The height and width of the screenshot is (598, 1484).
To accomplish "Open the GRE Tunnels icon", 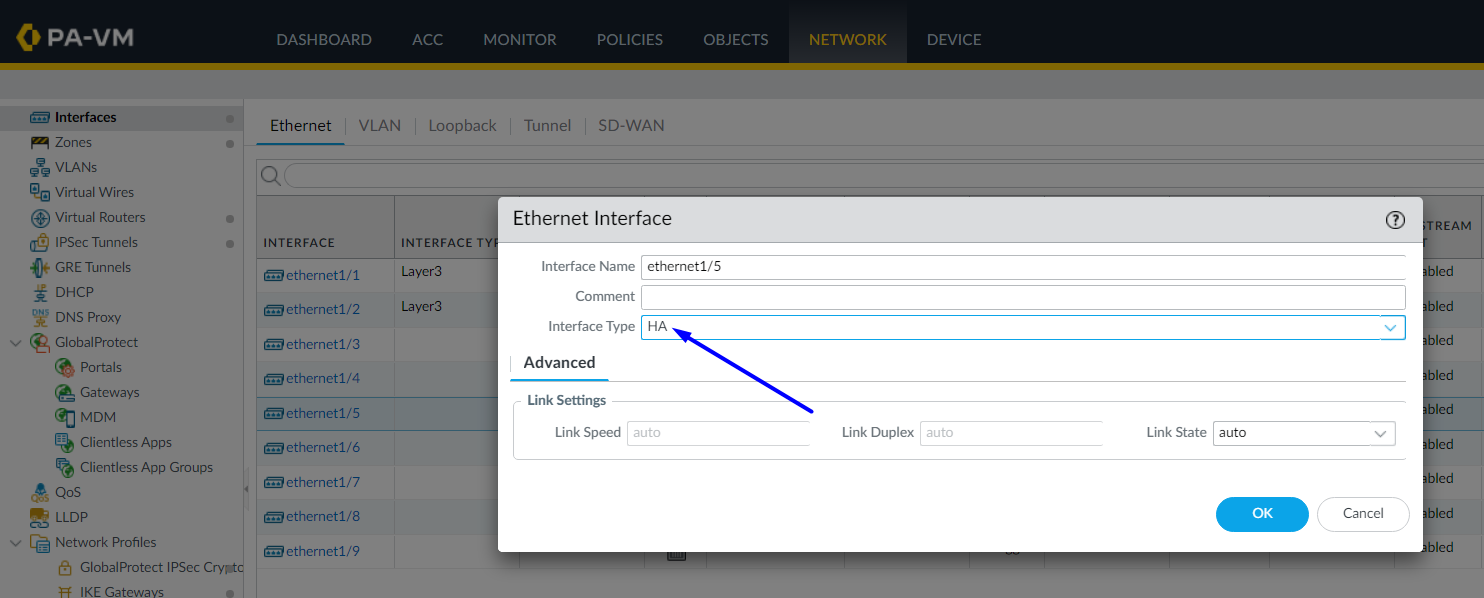I will coord(42,267).
